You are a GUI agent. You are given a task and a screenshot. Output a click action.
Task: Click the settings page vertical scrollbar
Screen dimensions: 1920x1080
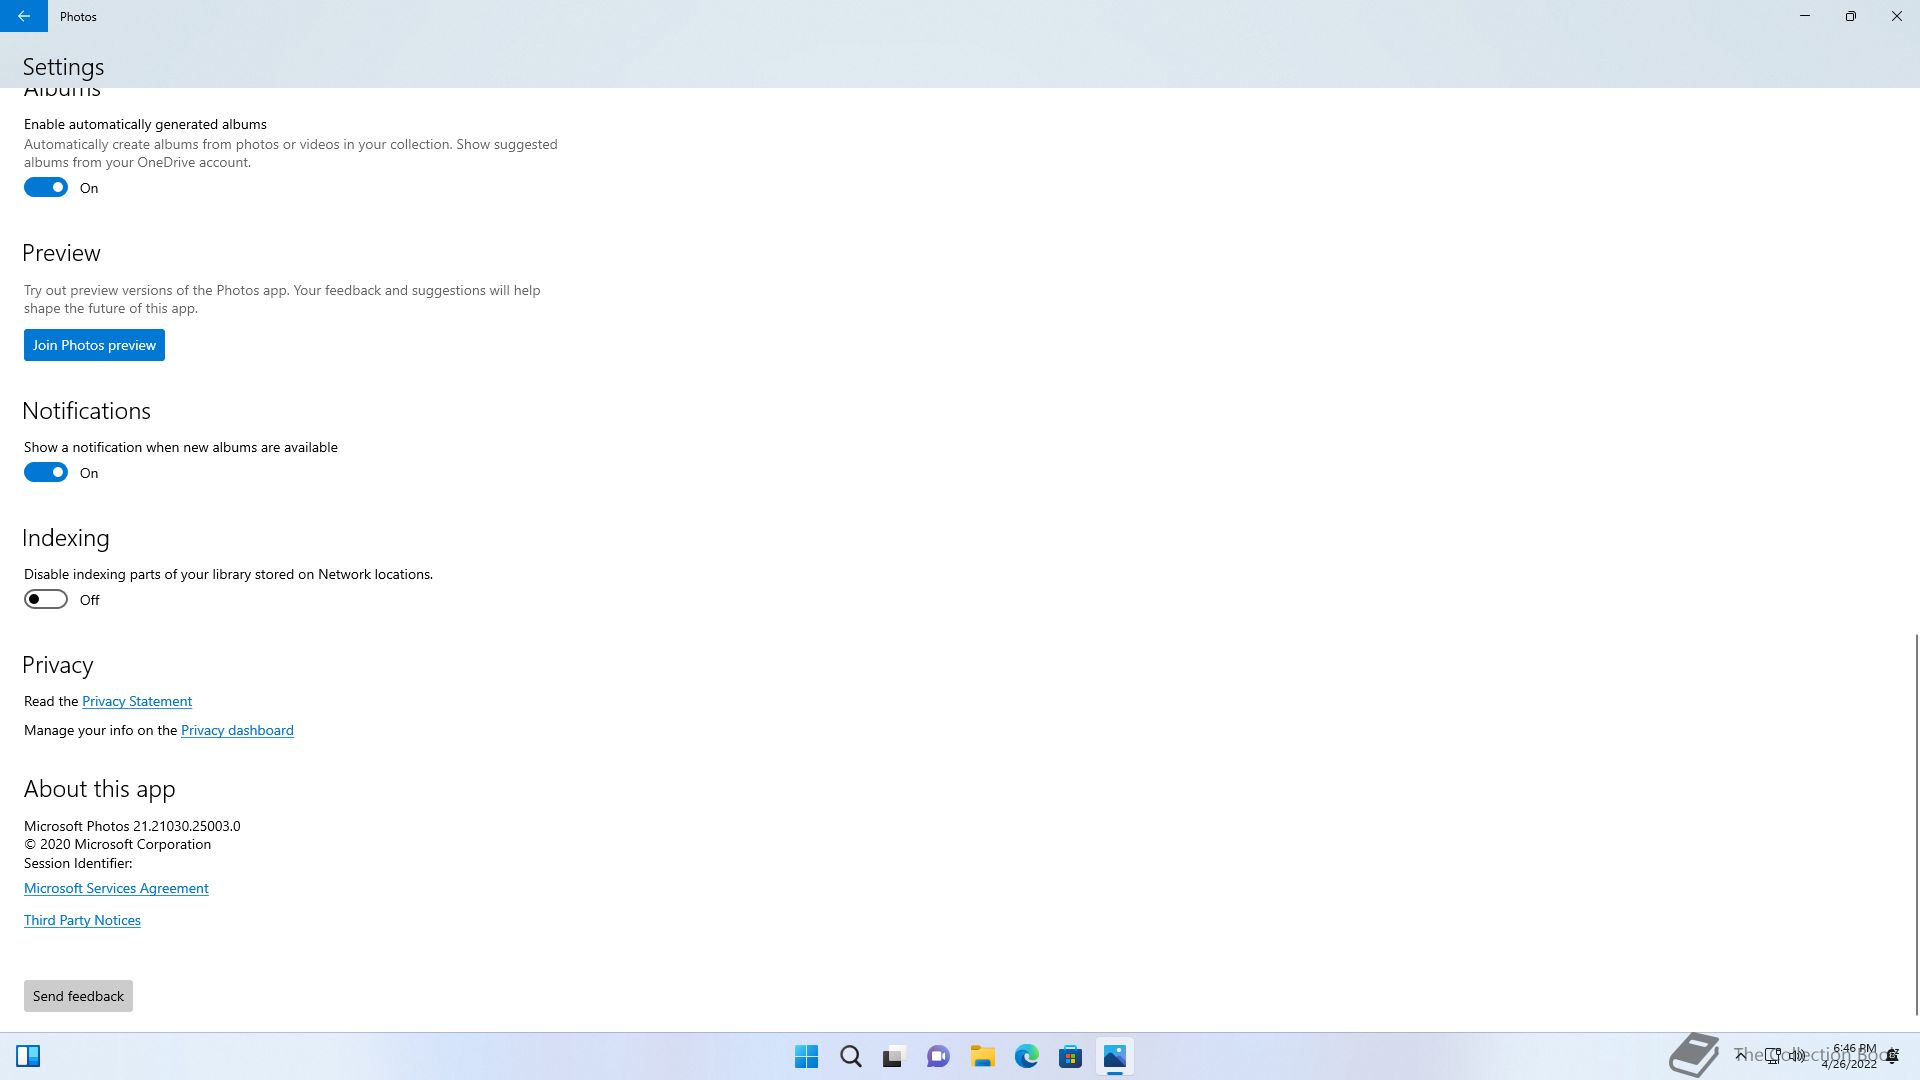pyautogui.click(x=1916, y=825)
